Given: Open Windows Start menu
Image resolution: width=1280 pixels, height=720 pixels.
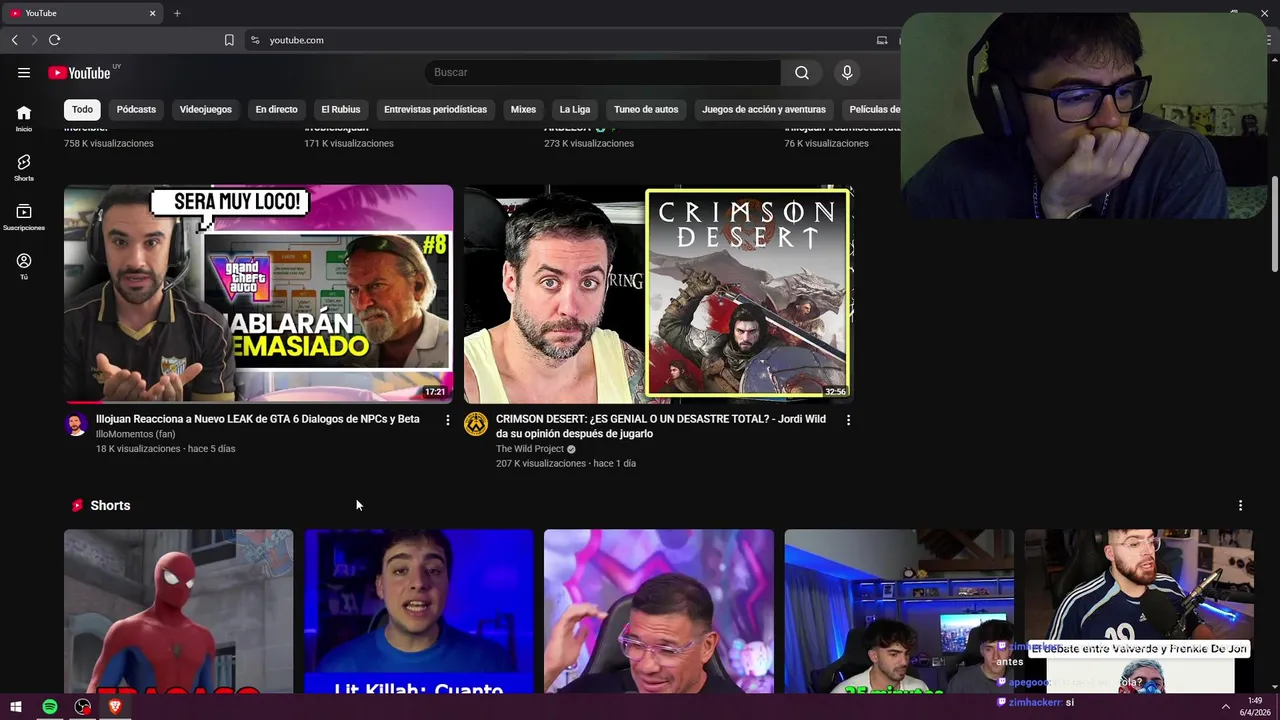Looking at the screenshot, I should (16, 707).
